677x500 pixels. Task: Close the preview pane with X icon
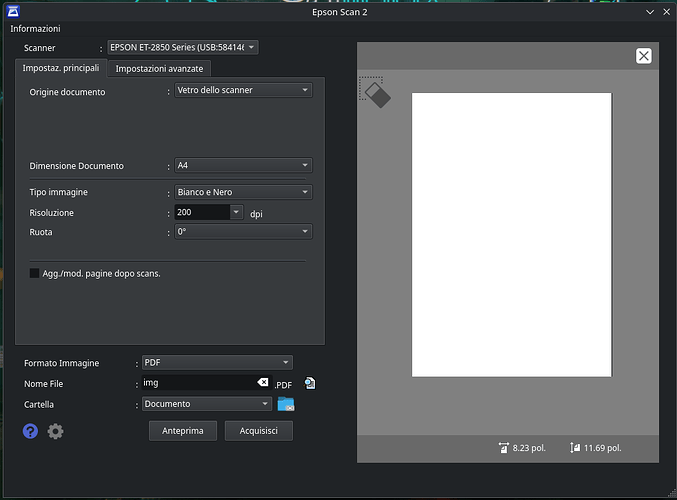[x=644, y=56]
